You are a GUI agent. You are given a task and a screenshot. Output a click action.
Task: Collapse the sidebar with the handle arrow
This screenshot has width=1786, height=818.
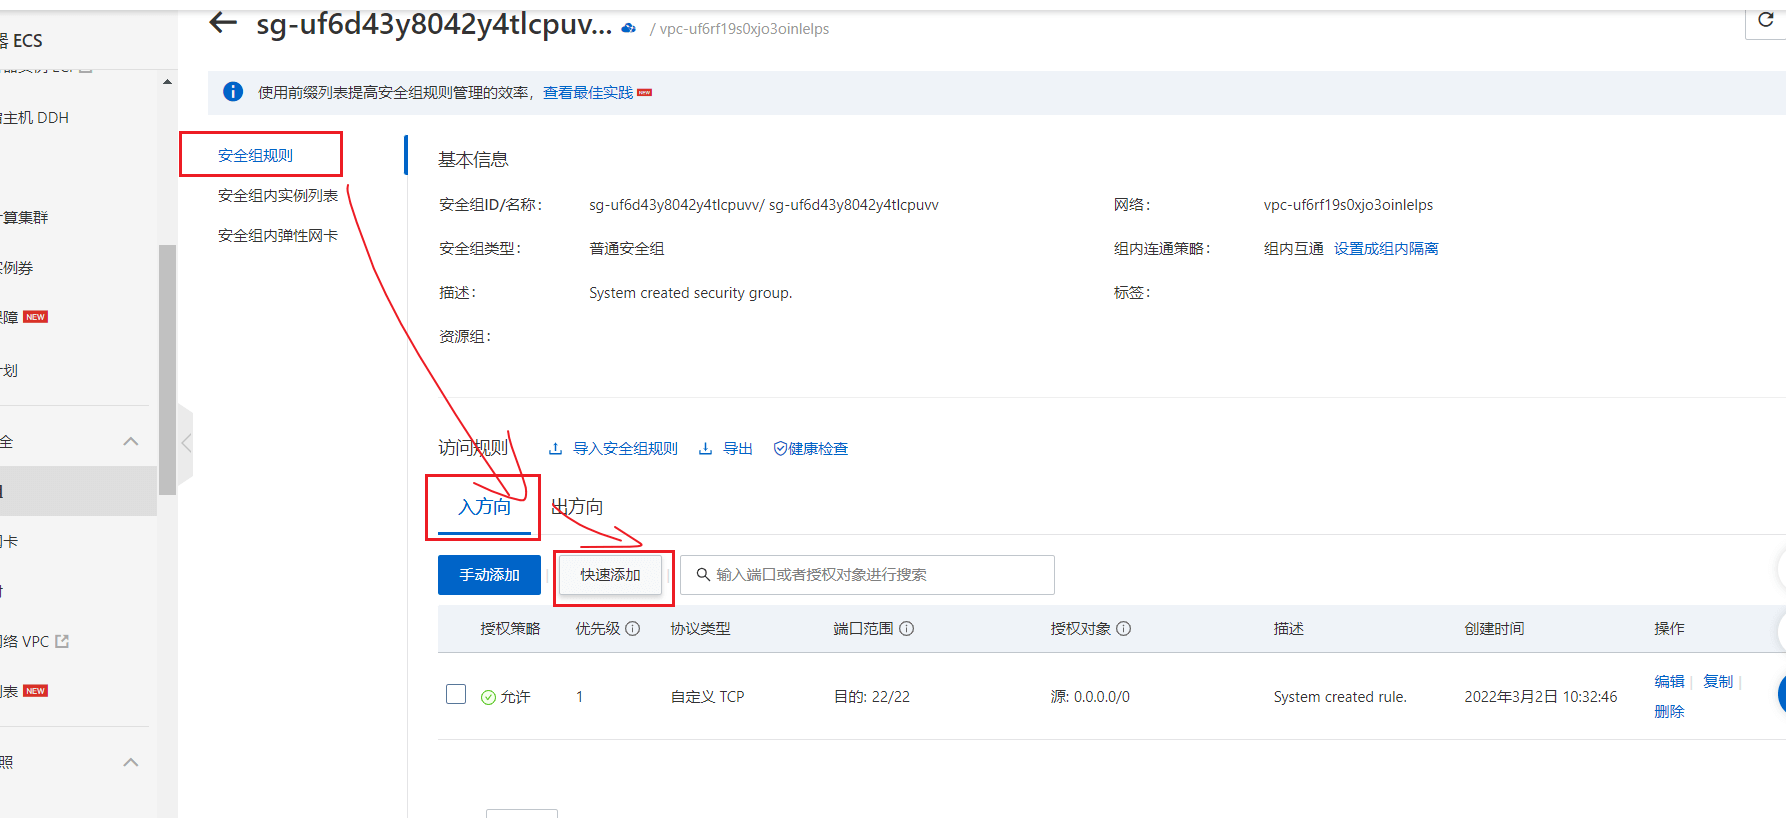[x=186, y=442]
